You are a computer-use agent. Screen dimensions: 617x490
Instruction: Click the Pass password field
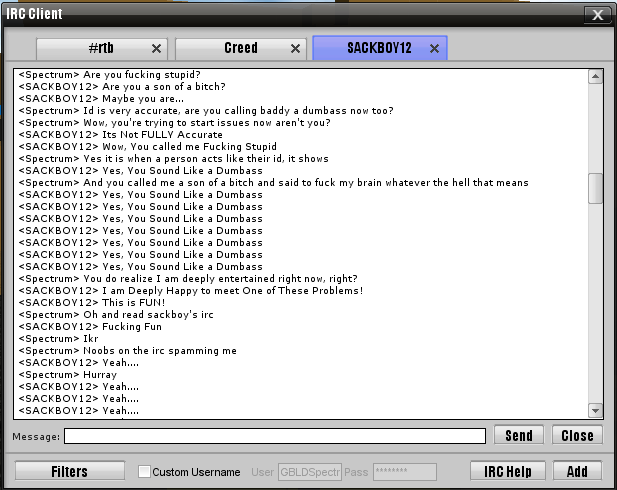point(405,472)
